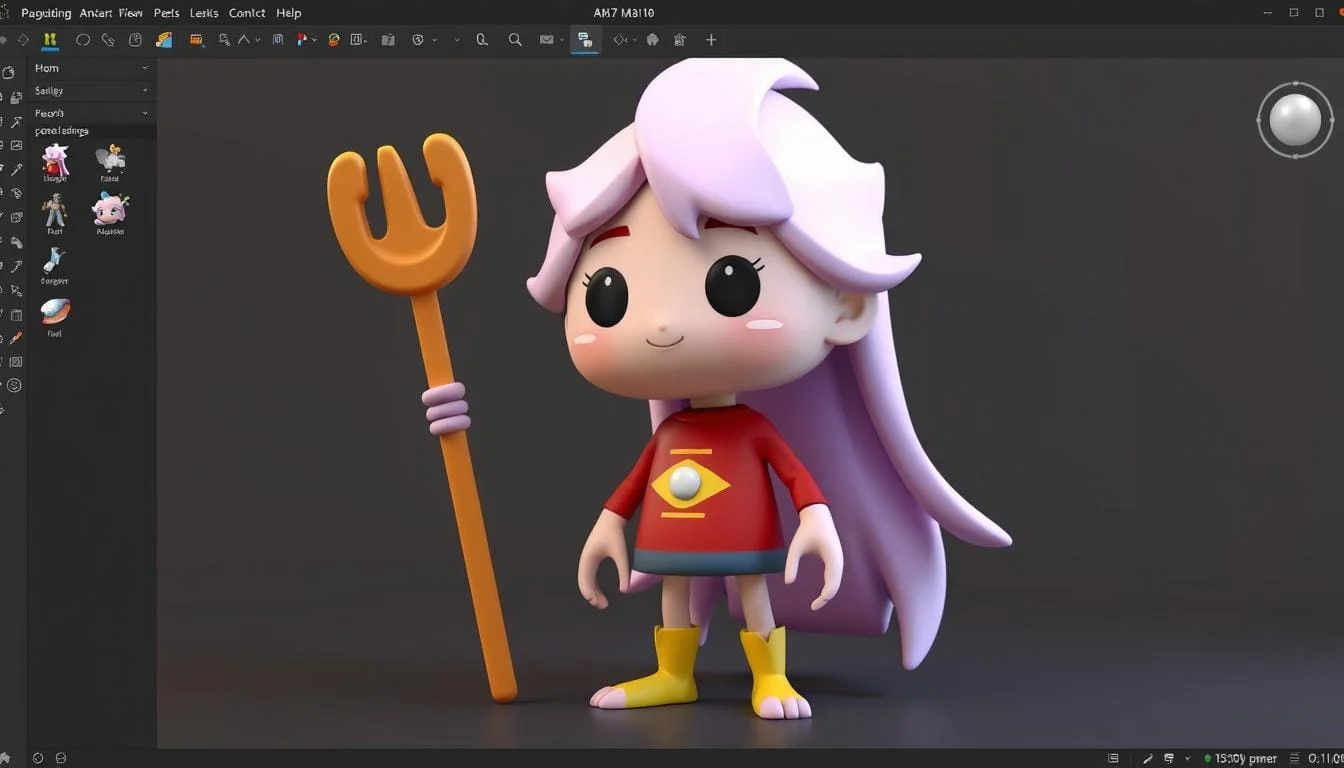Image resolution: width=1344 pixels, height=768 pixels.
Task: Select the ellipse shape tool in toolbar
Action: (83, 40)
